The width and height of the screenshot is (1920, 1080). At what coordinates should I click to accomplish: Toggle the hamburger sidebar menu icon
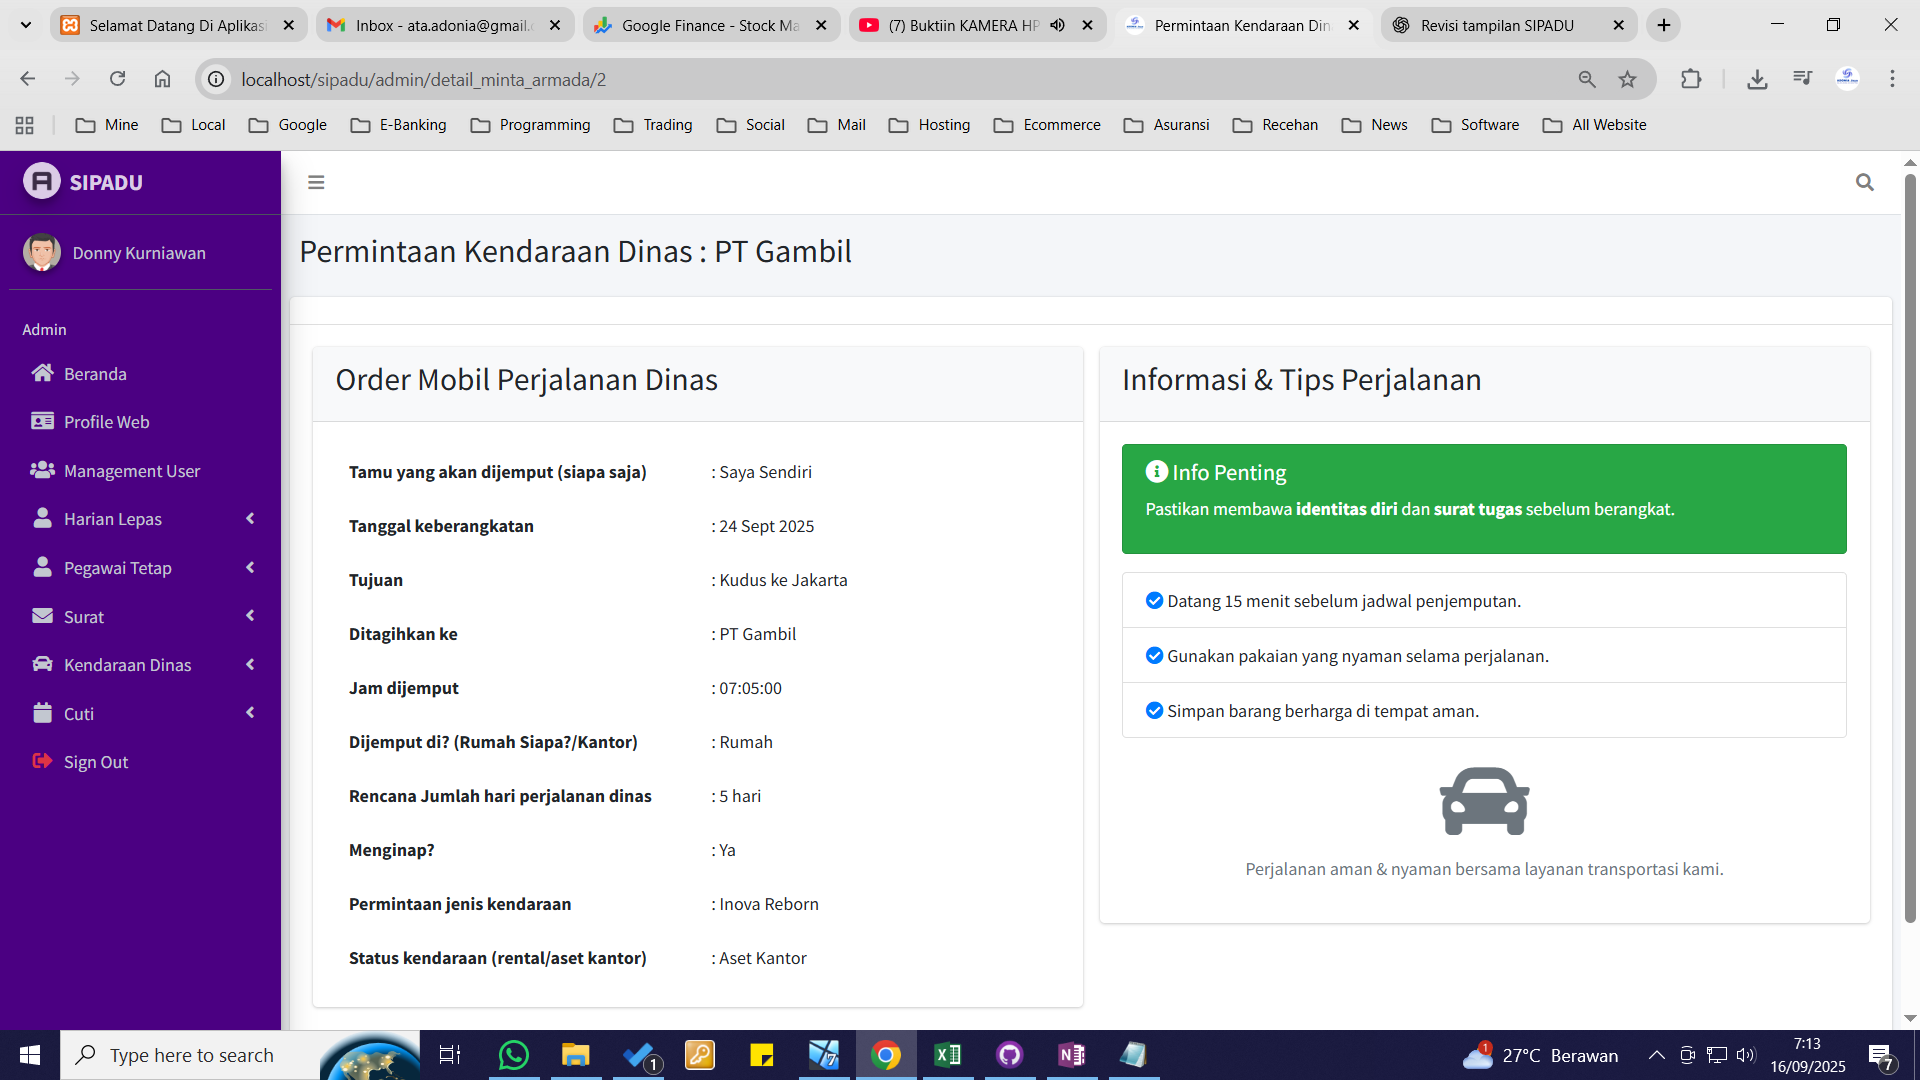point(316,182)
